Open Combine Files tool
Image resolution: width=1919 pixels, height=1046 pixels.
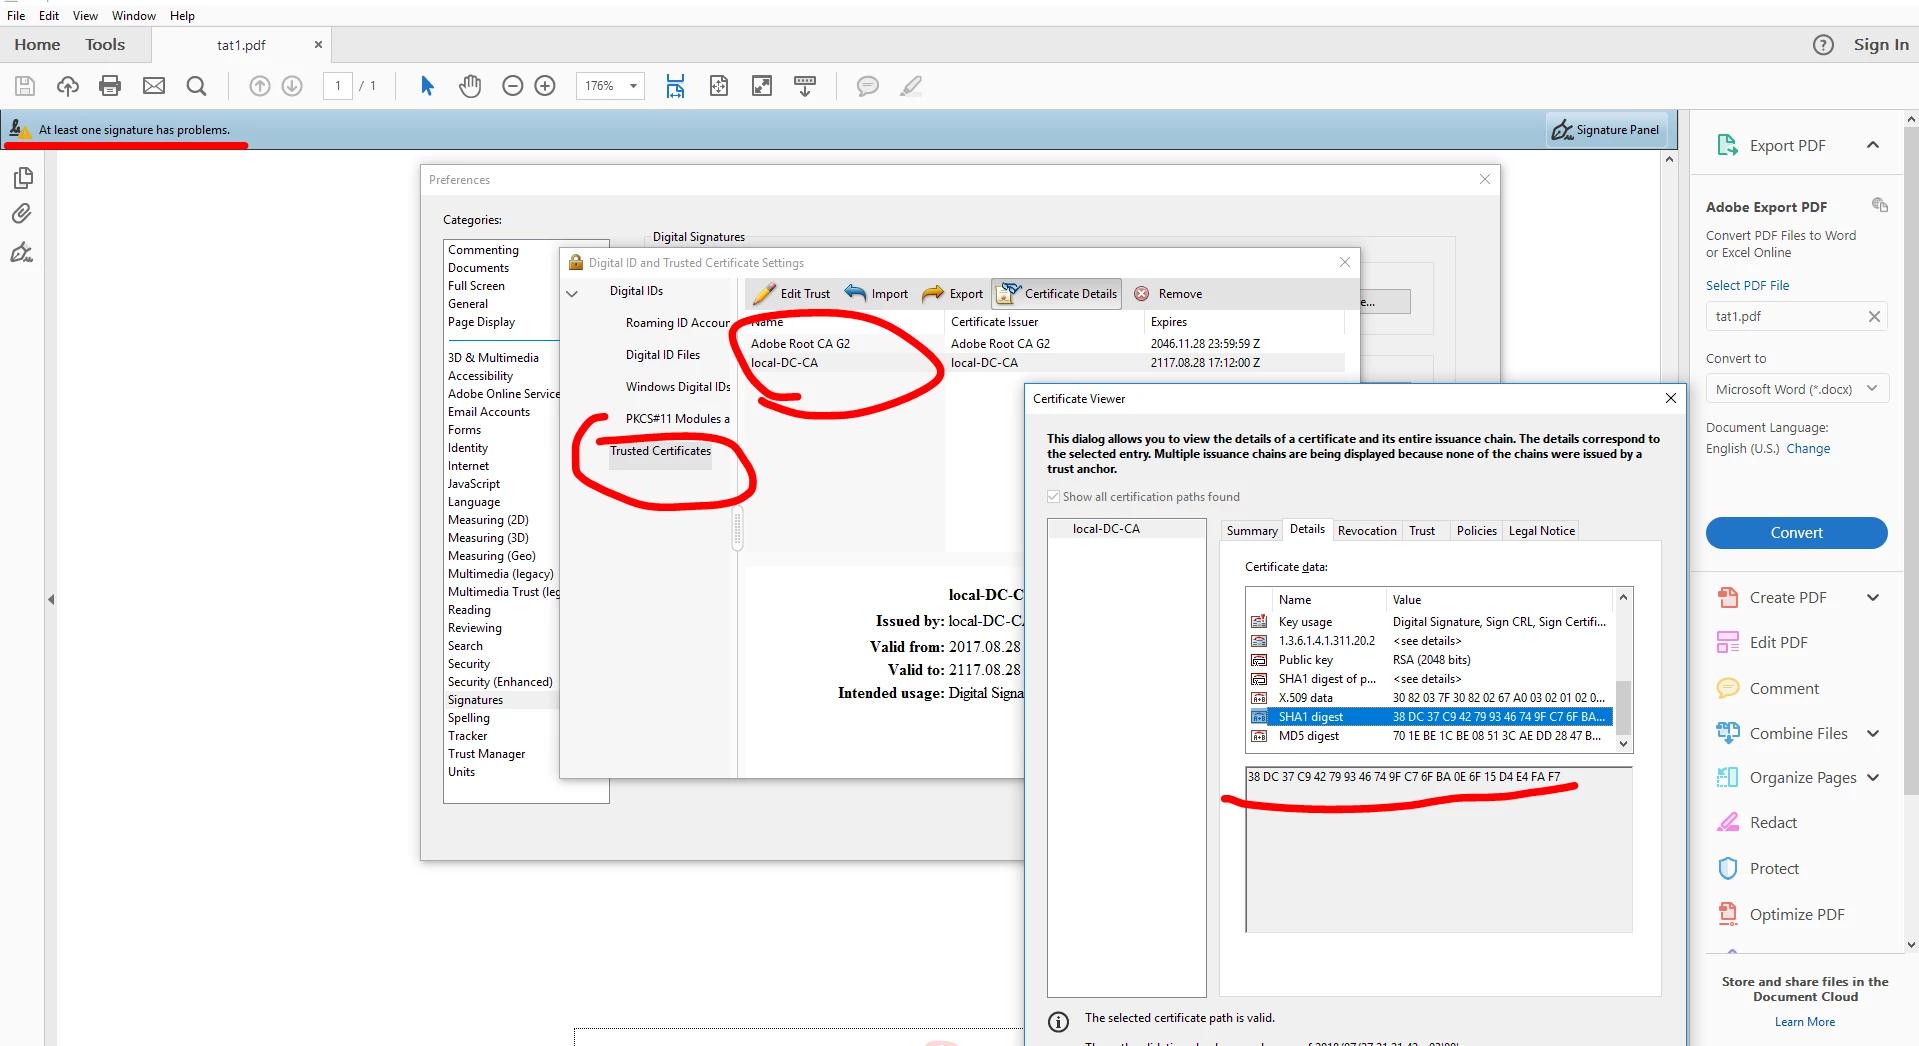(x=1797, y=734)
